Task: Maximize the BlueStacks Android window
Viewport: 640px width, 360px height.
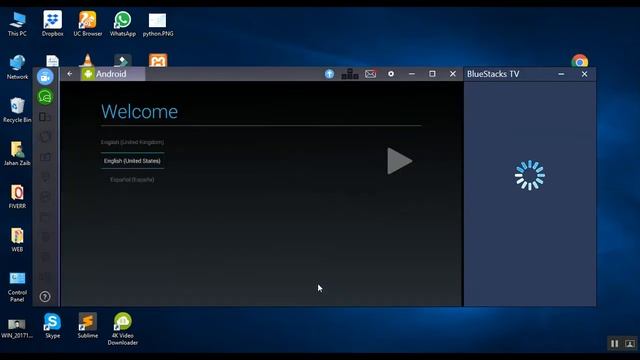Action: coord(432,74)
